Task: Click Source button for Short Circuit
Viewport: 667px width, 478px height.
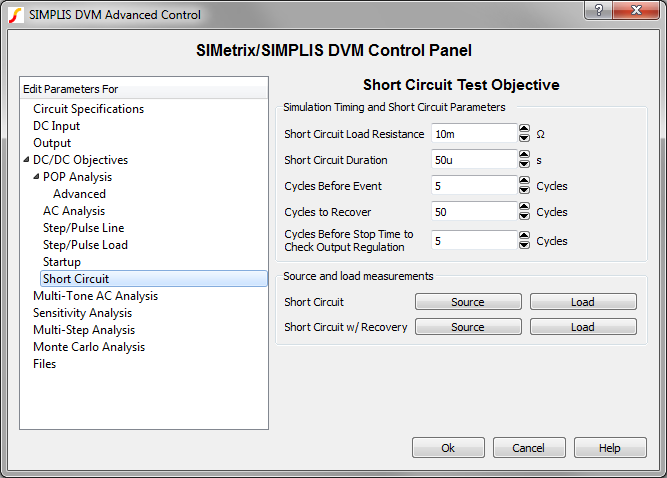Action: pyautogui.click(x=467, y=302)
